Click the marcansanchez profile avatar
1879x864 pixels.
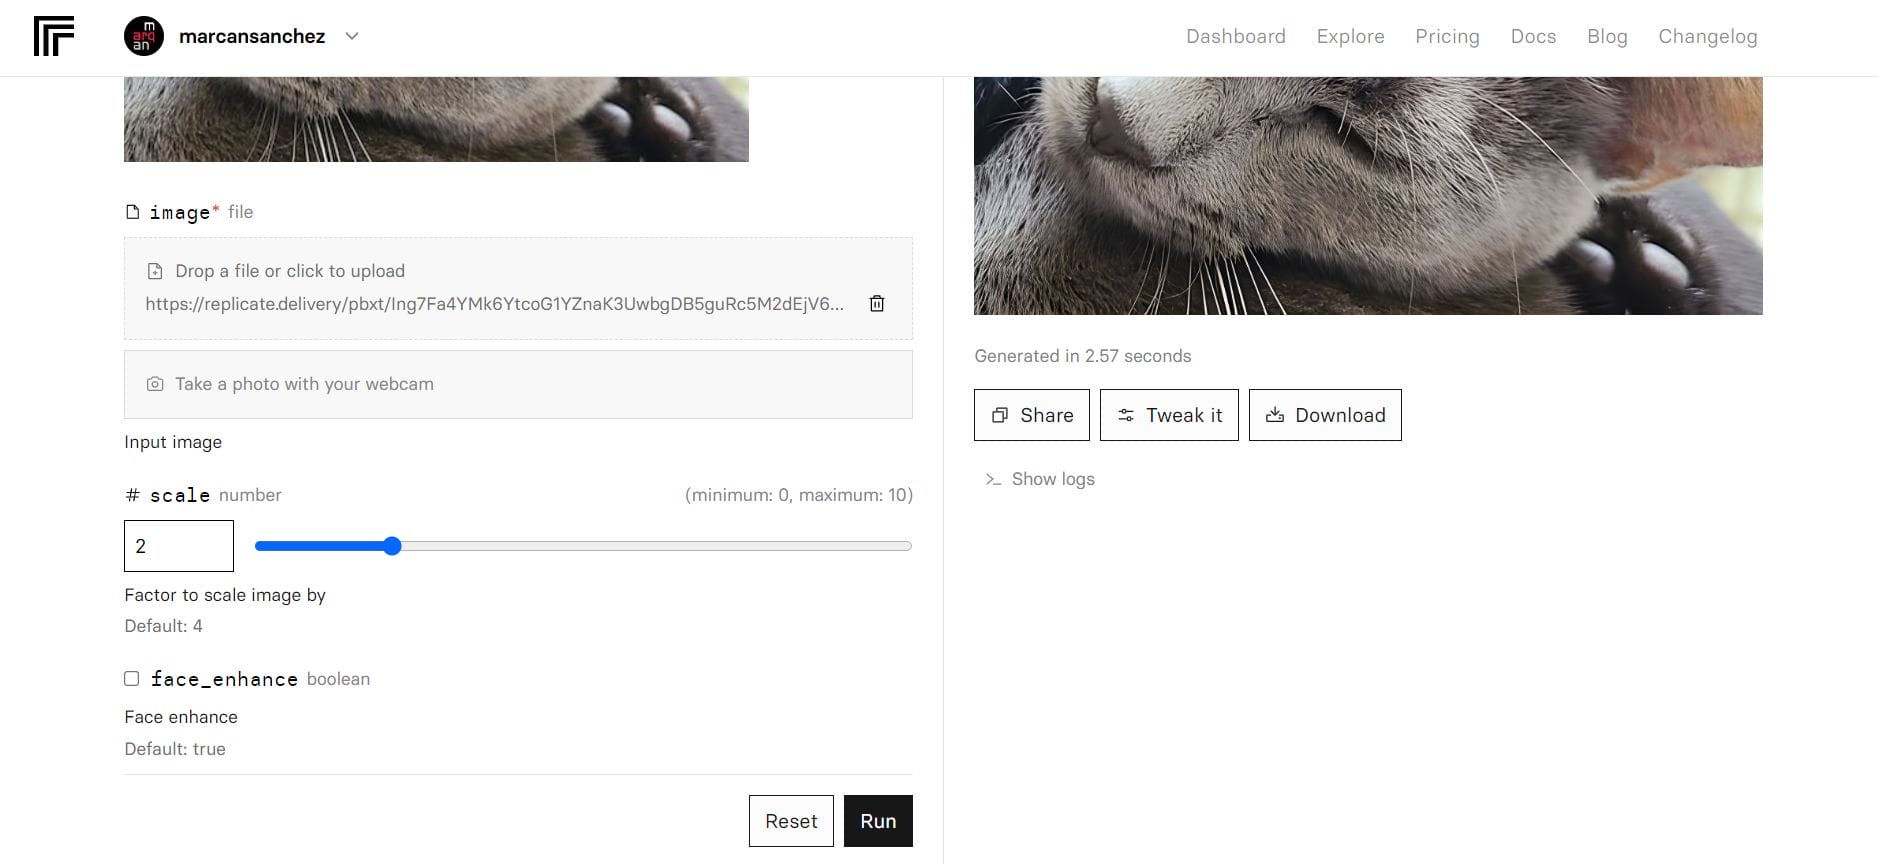[x=144, y=36]
